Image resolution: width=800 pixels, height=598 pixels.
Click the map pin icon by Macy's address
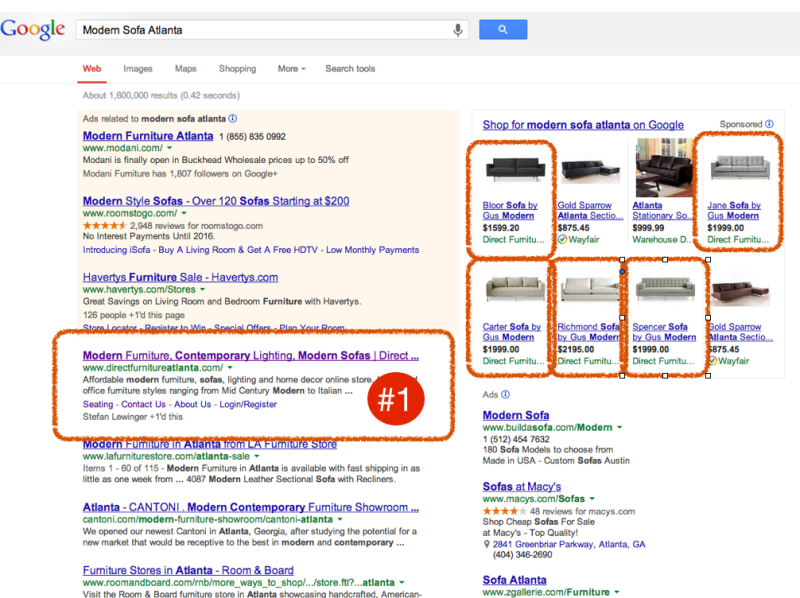click(487, 544)
